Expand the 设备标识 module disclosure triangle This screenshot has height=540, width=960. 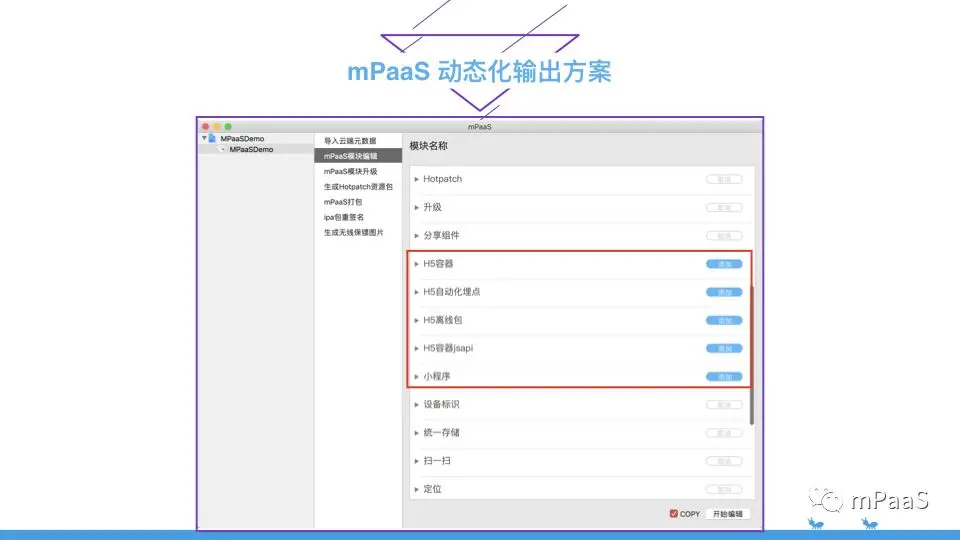point(416,405)
